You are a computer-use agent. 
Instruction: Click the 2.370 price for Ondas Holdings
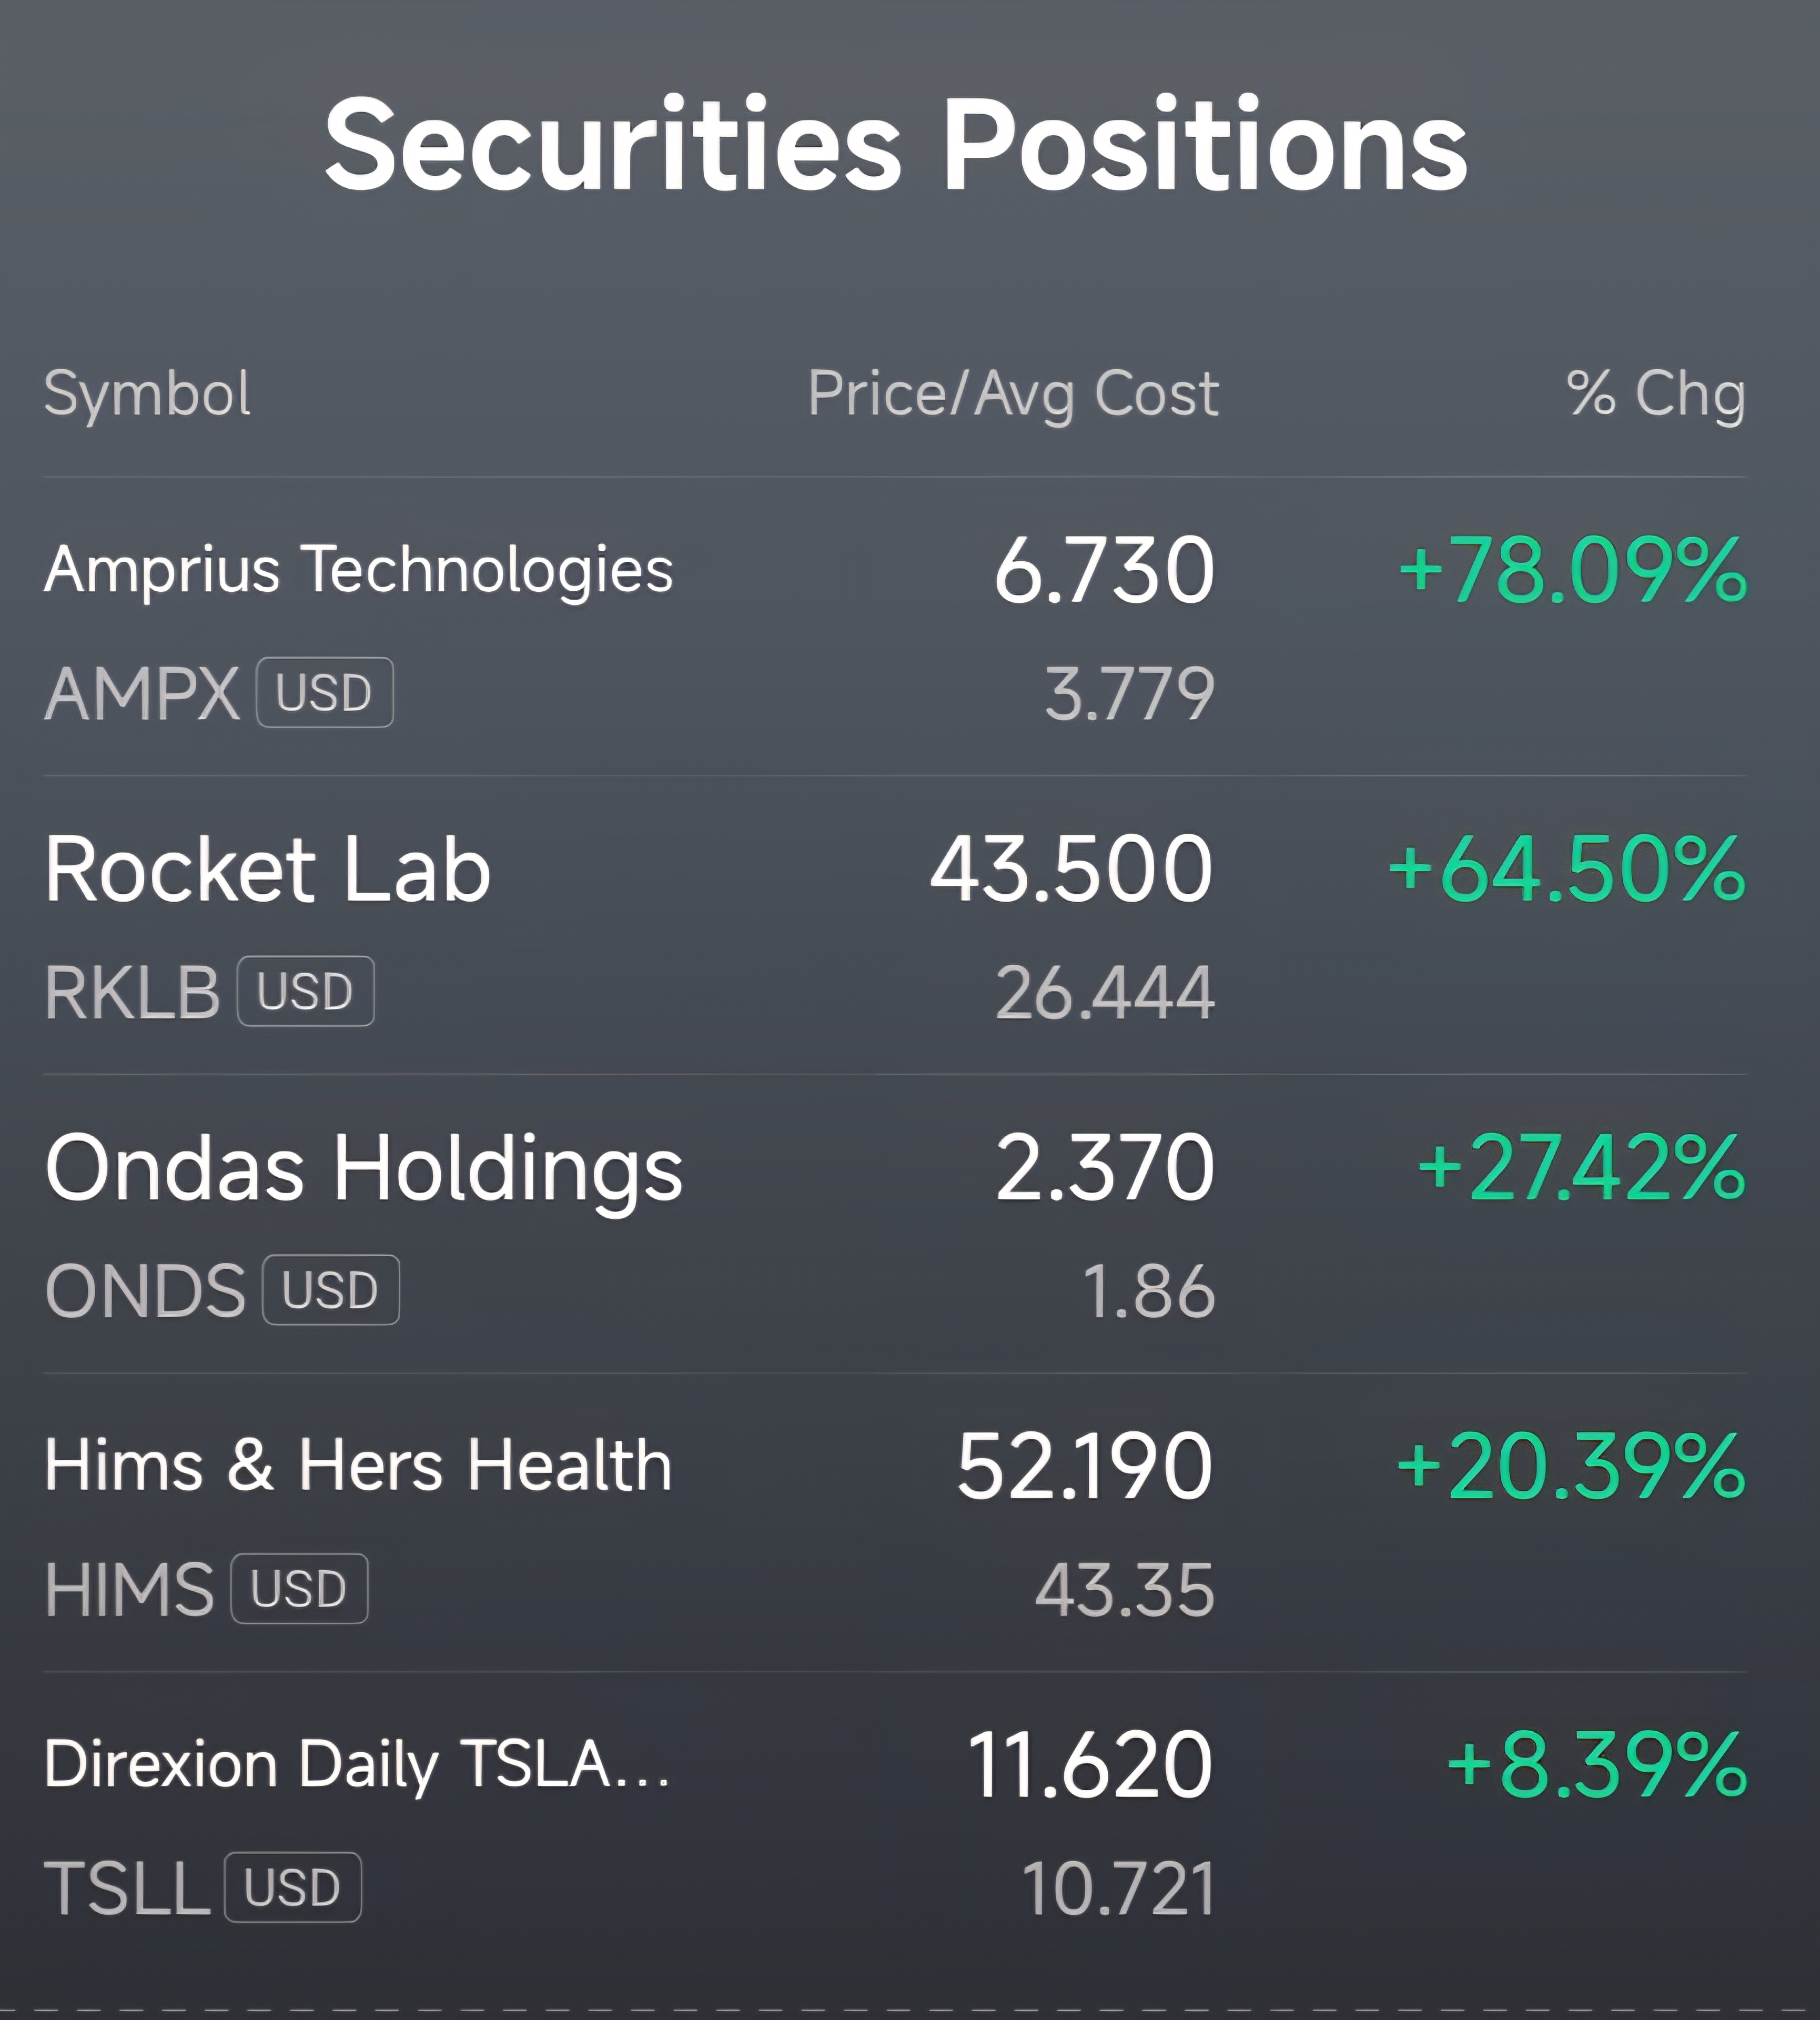tap(1105, 1167)
